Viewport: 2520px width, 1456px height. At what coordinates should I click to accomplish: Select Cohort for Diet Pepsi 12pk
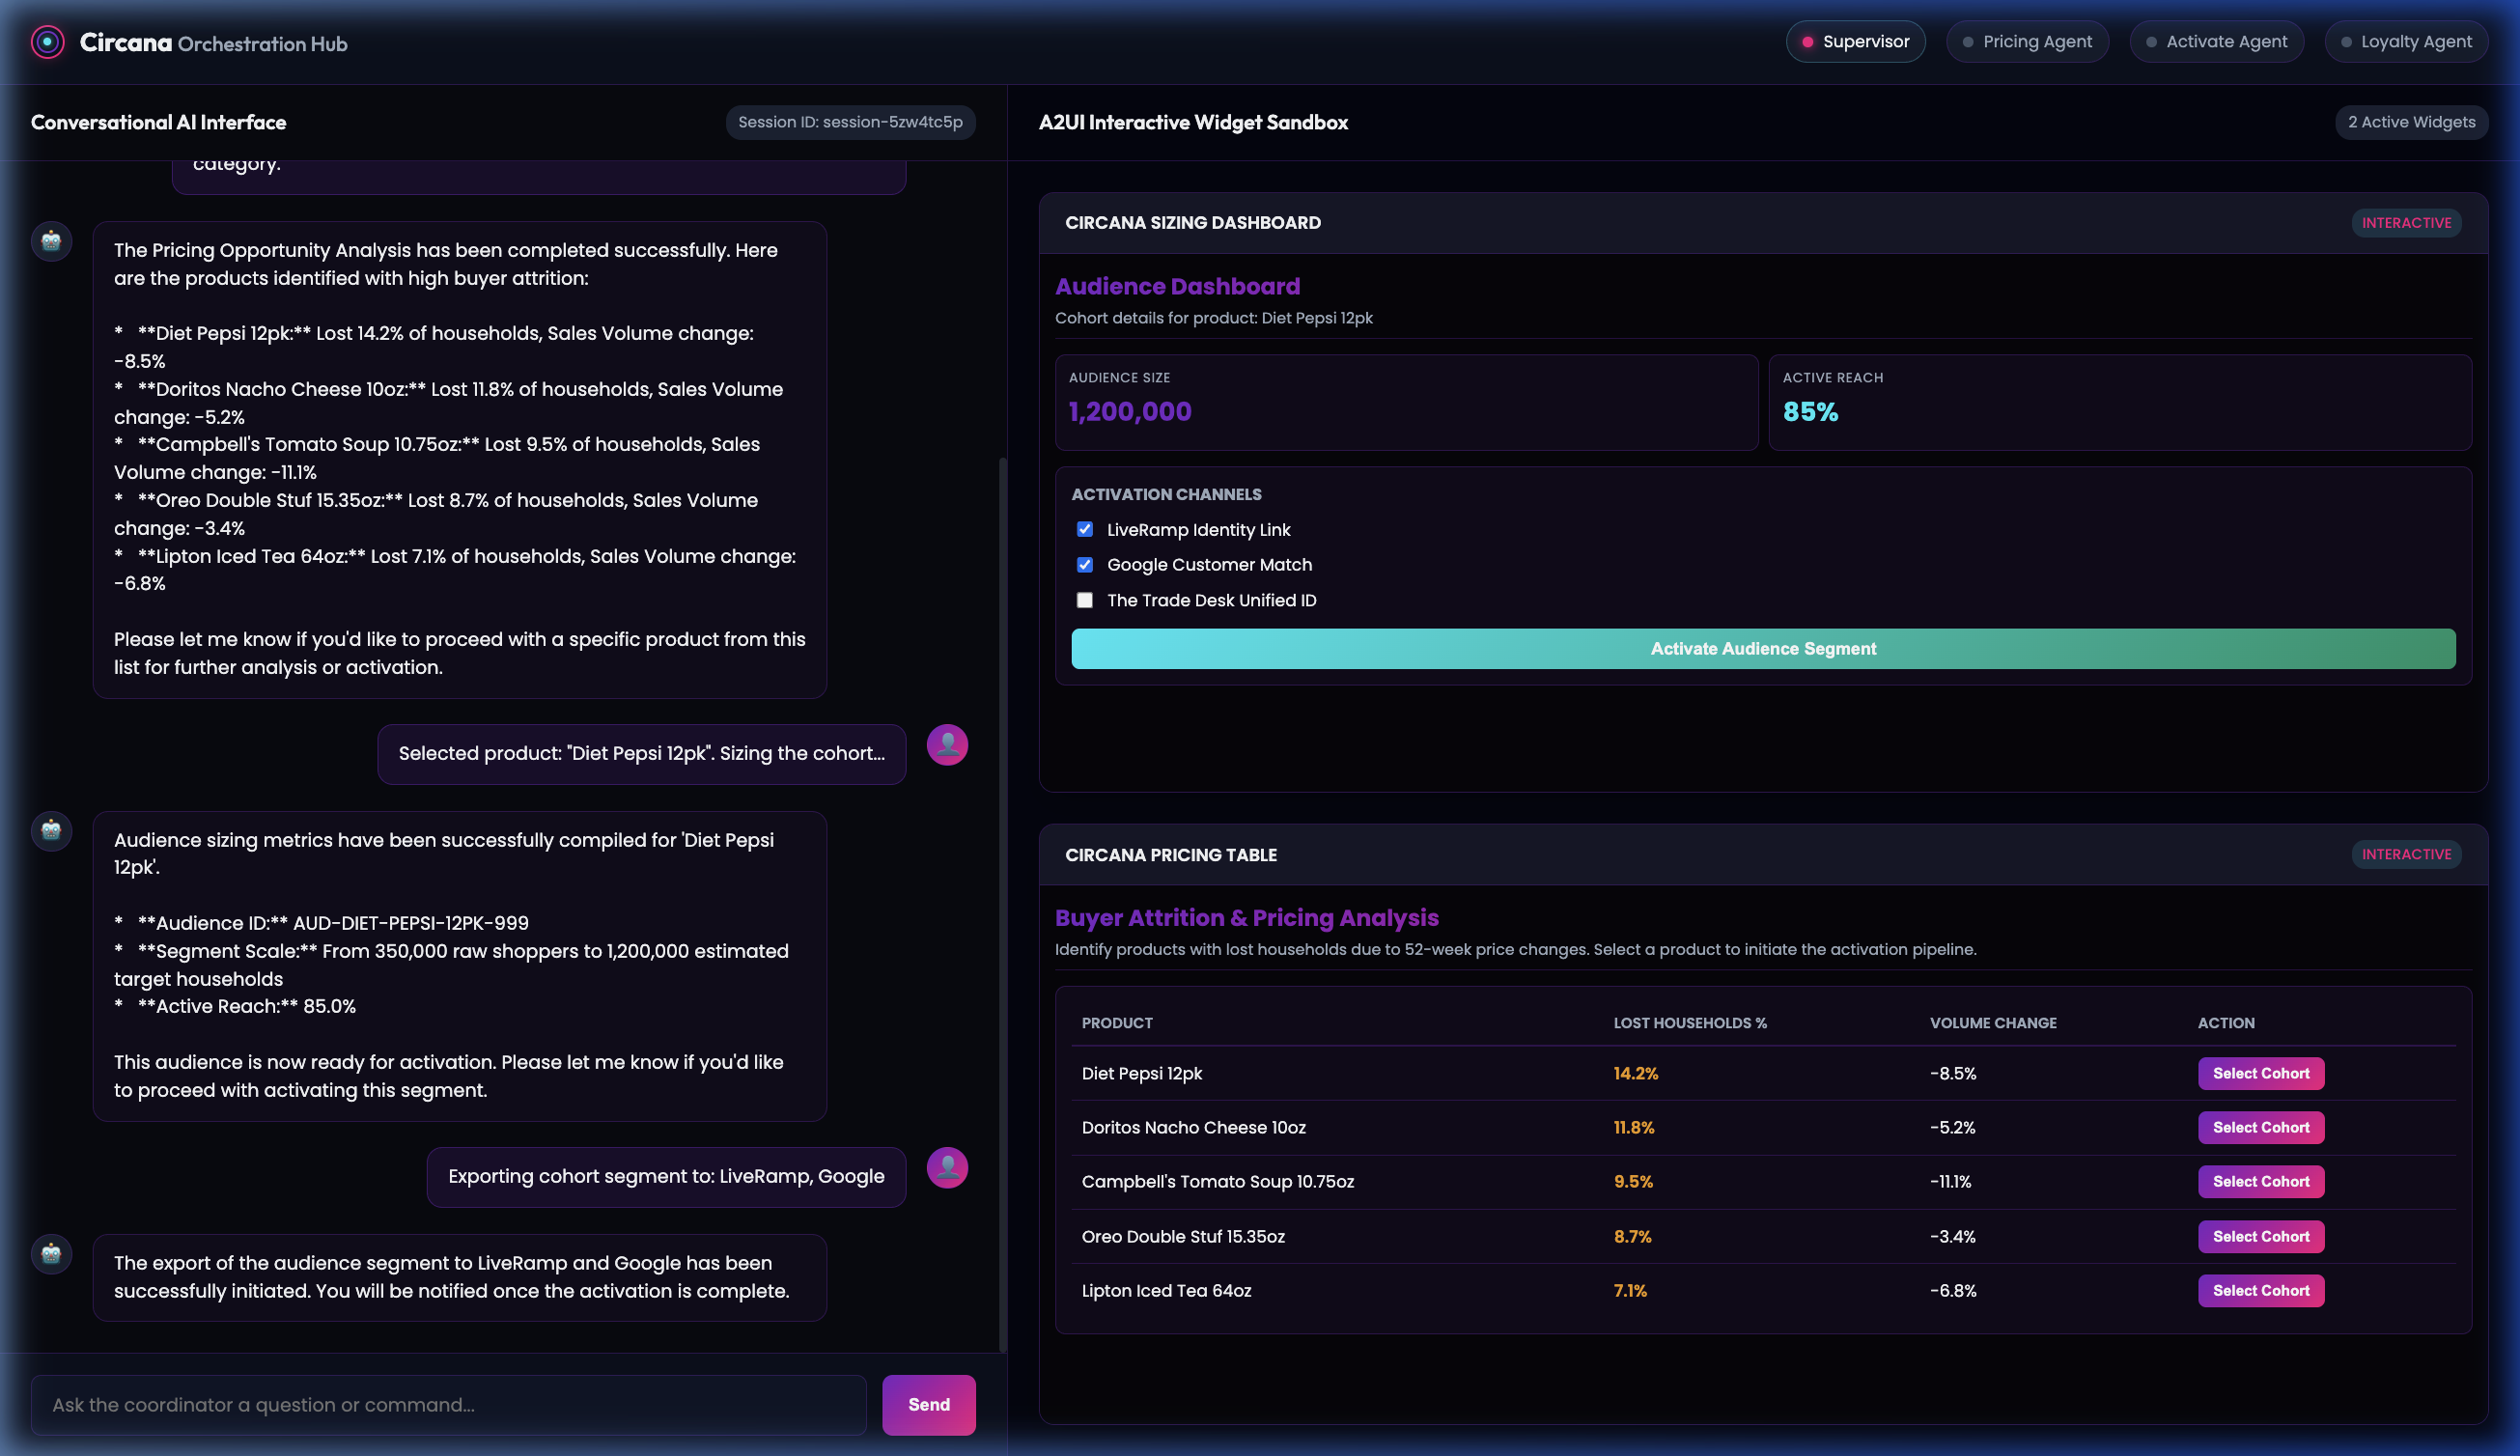[2260, 1073]
